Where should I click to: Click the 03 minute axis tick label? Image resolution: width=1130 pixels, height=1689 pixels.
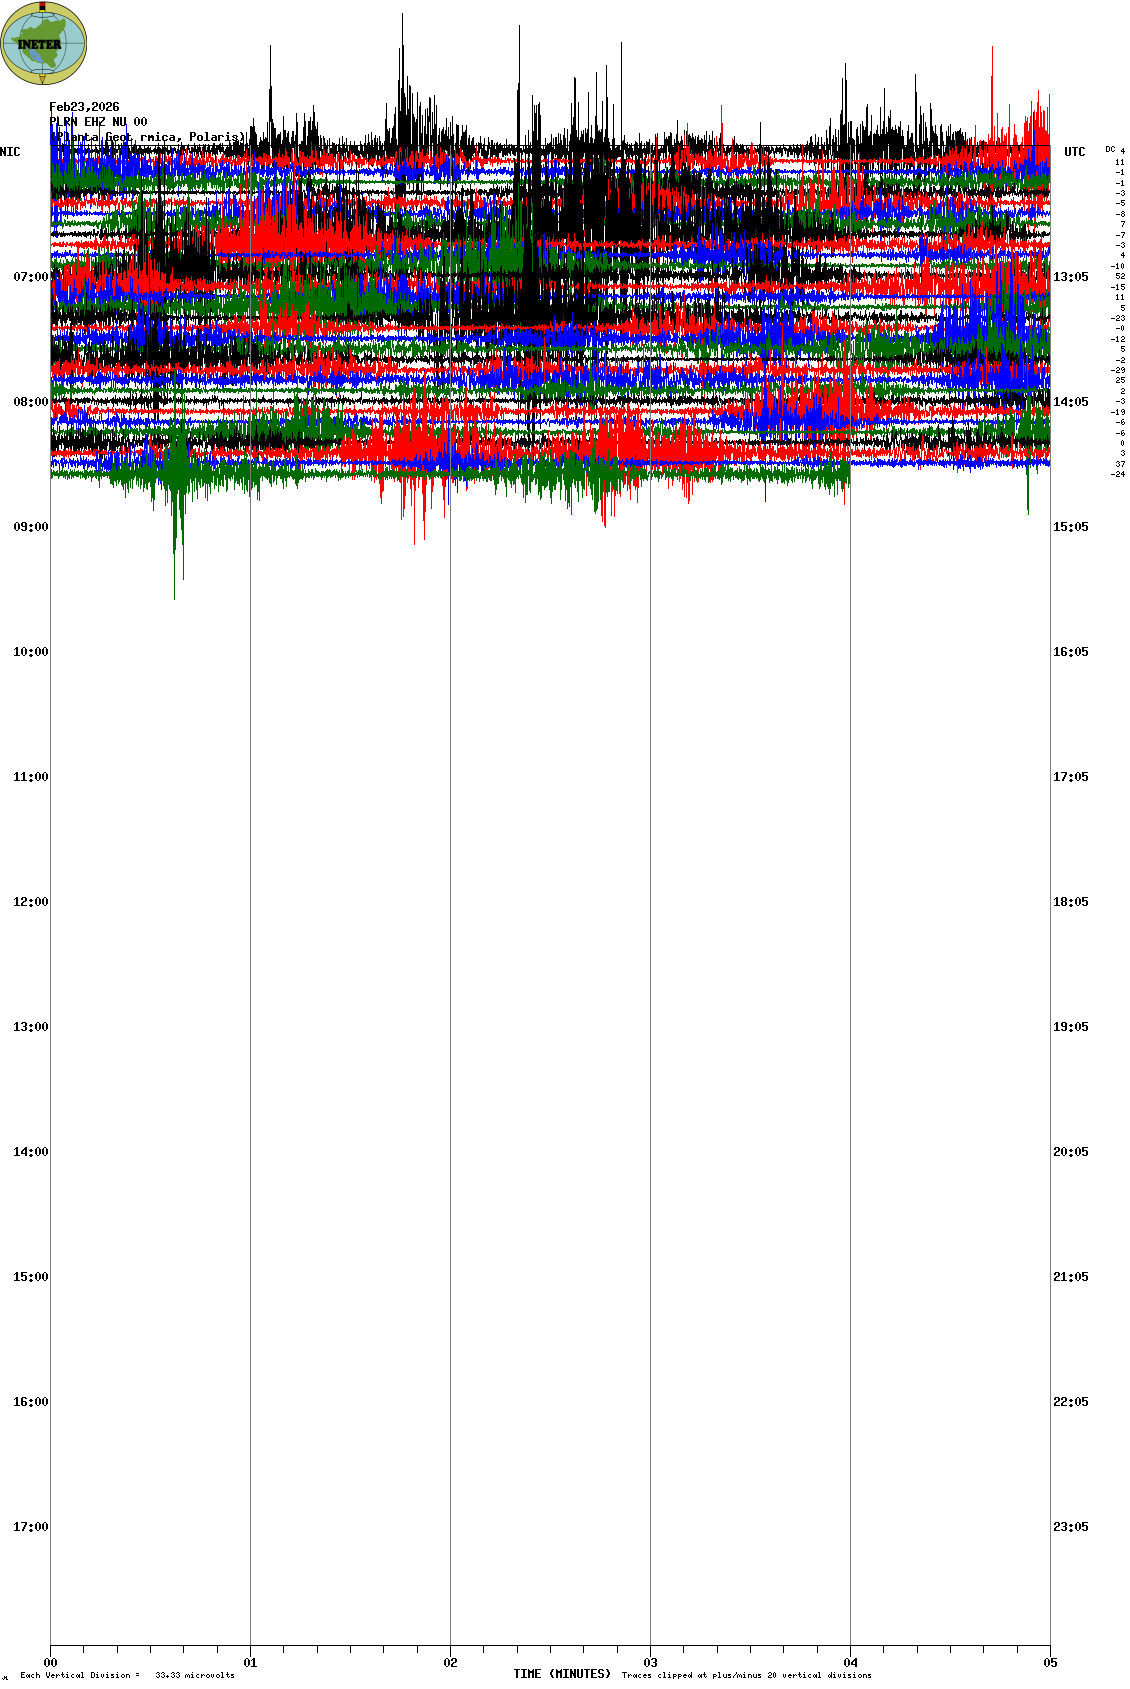(x=651, y=1663)
